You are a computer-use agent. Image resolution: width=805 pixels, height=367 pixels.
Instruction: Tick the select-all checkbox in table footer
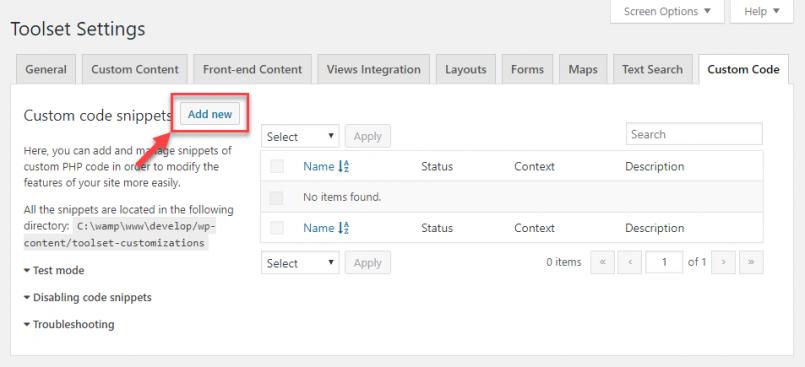pos(277,228)
